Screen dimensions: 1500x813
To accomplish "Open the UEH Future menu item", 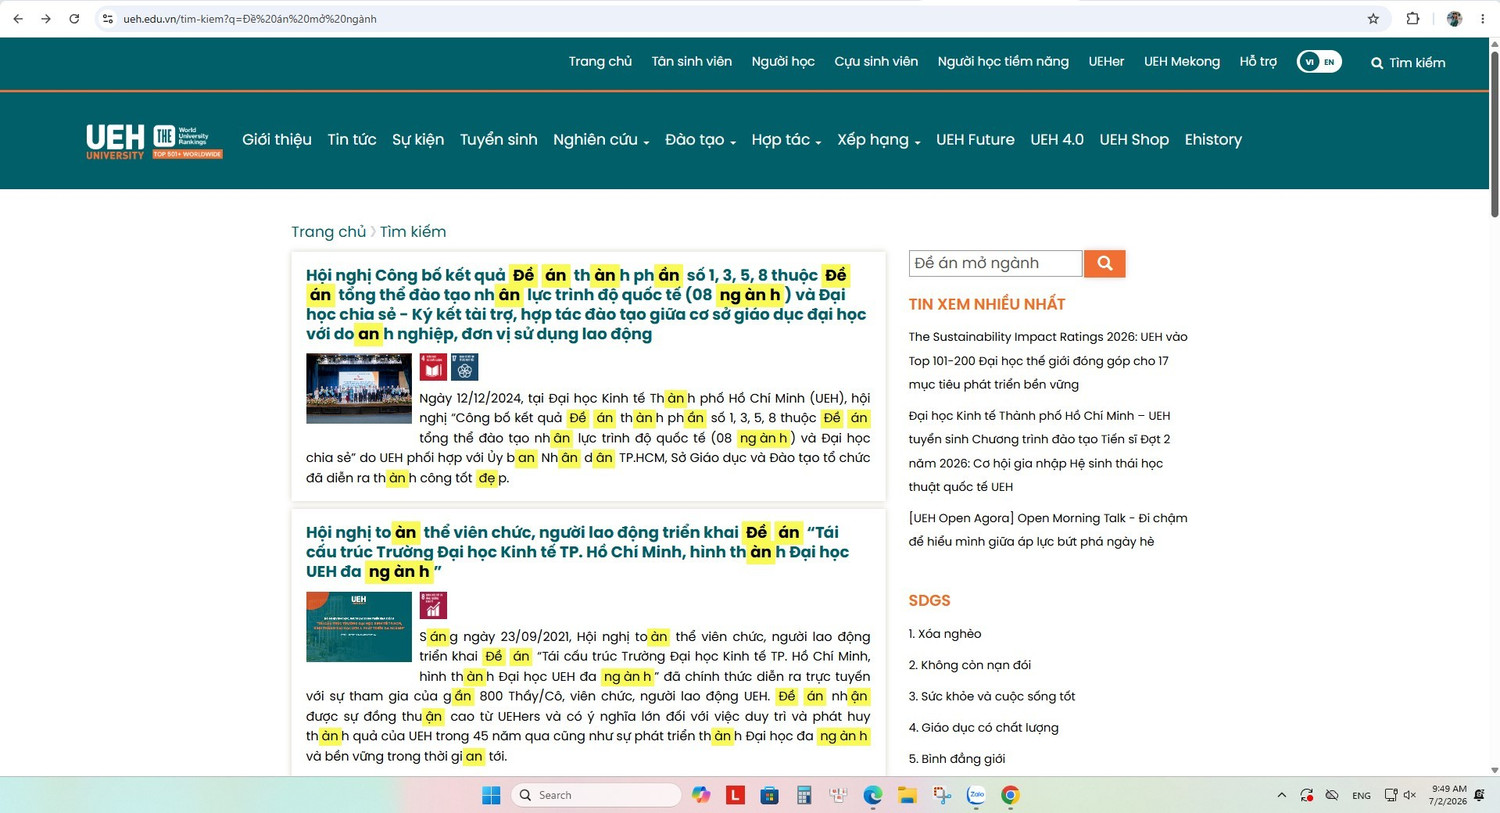I will coord(975,140).
